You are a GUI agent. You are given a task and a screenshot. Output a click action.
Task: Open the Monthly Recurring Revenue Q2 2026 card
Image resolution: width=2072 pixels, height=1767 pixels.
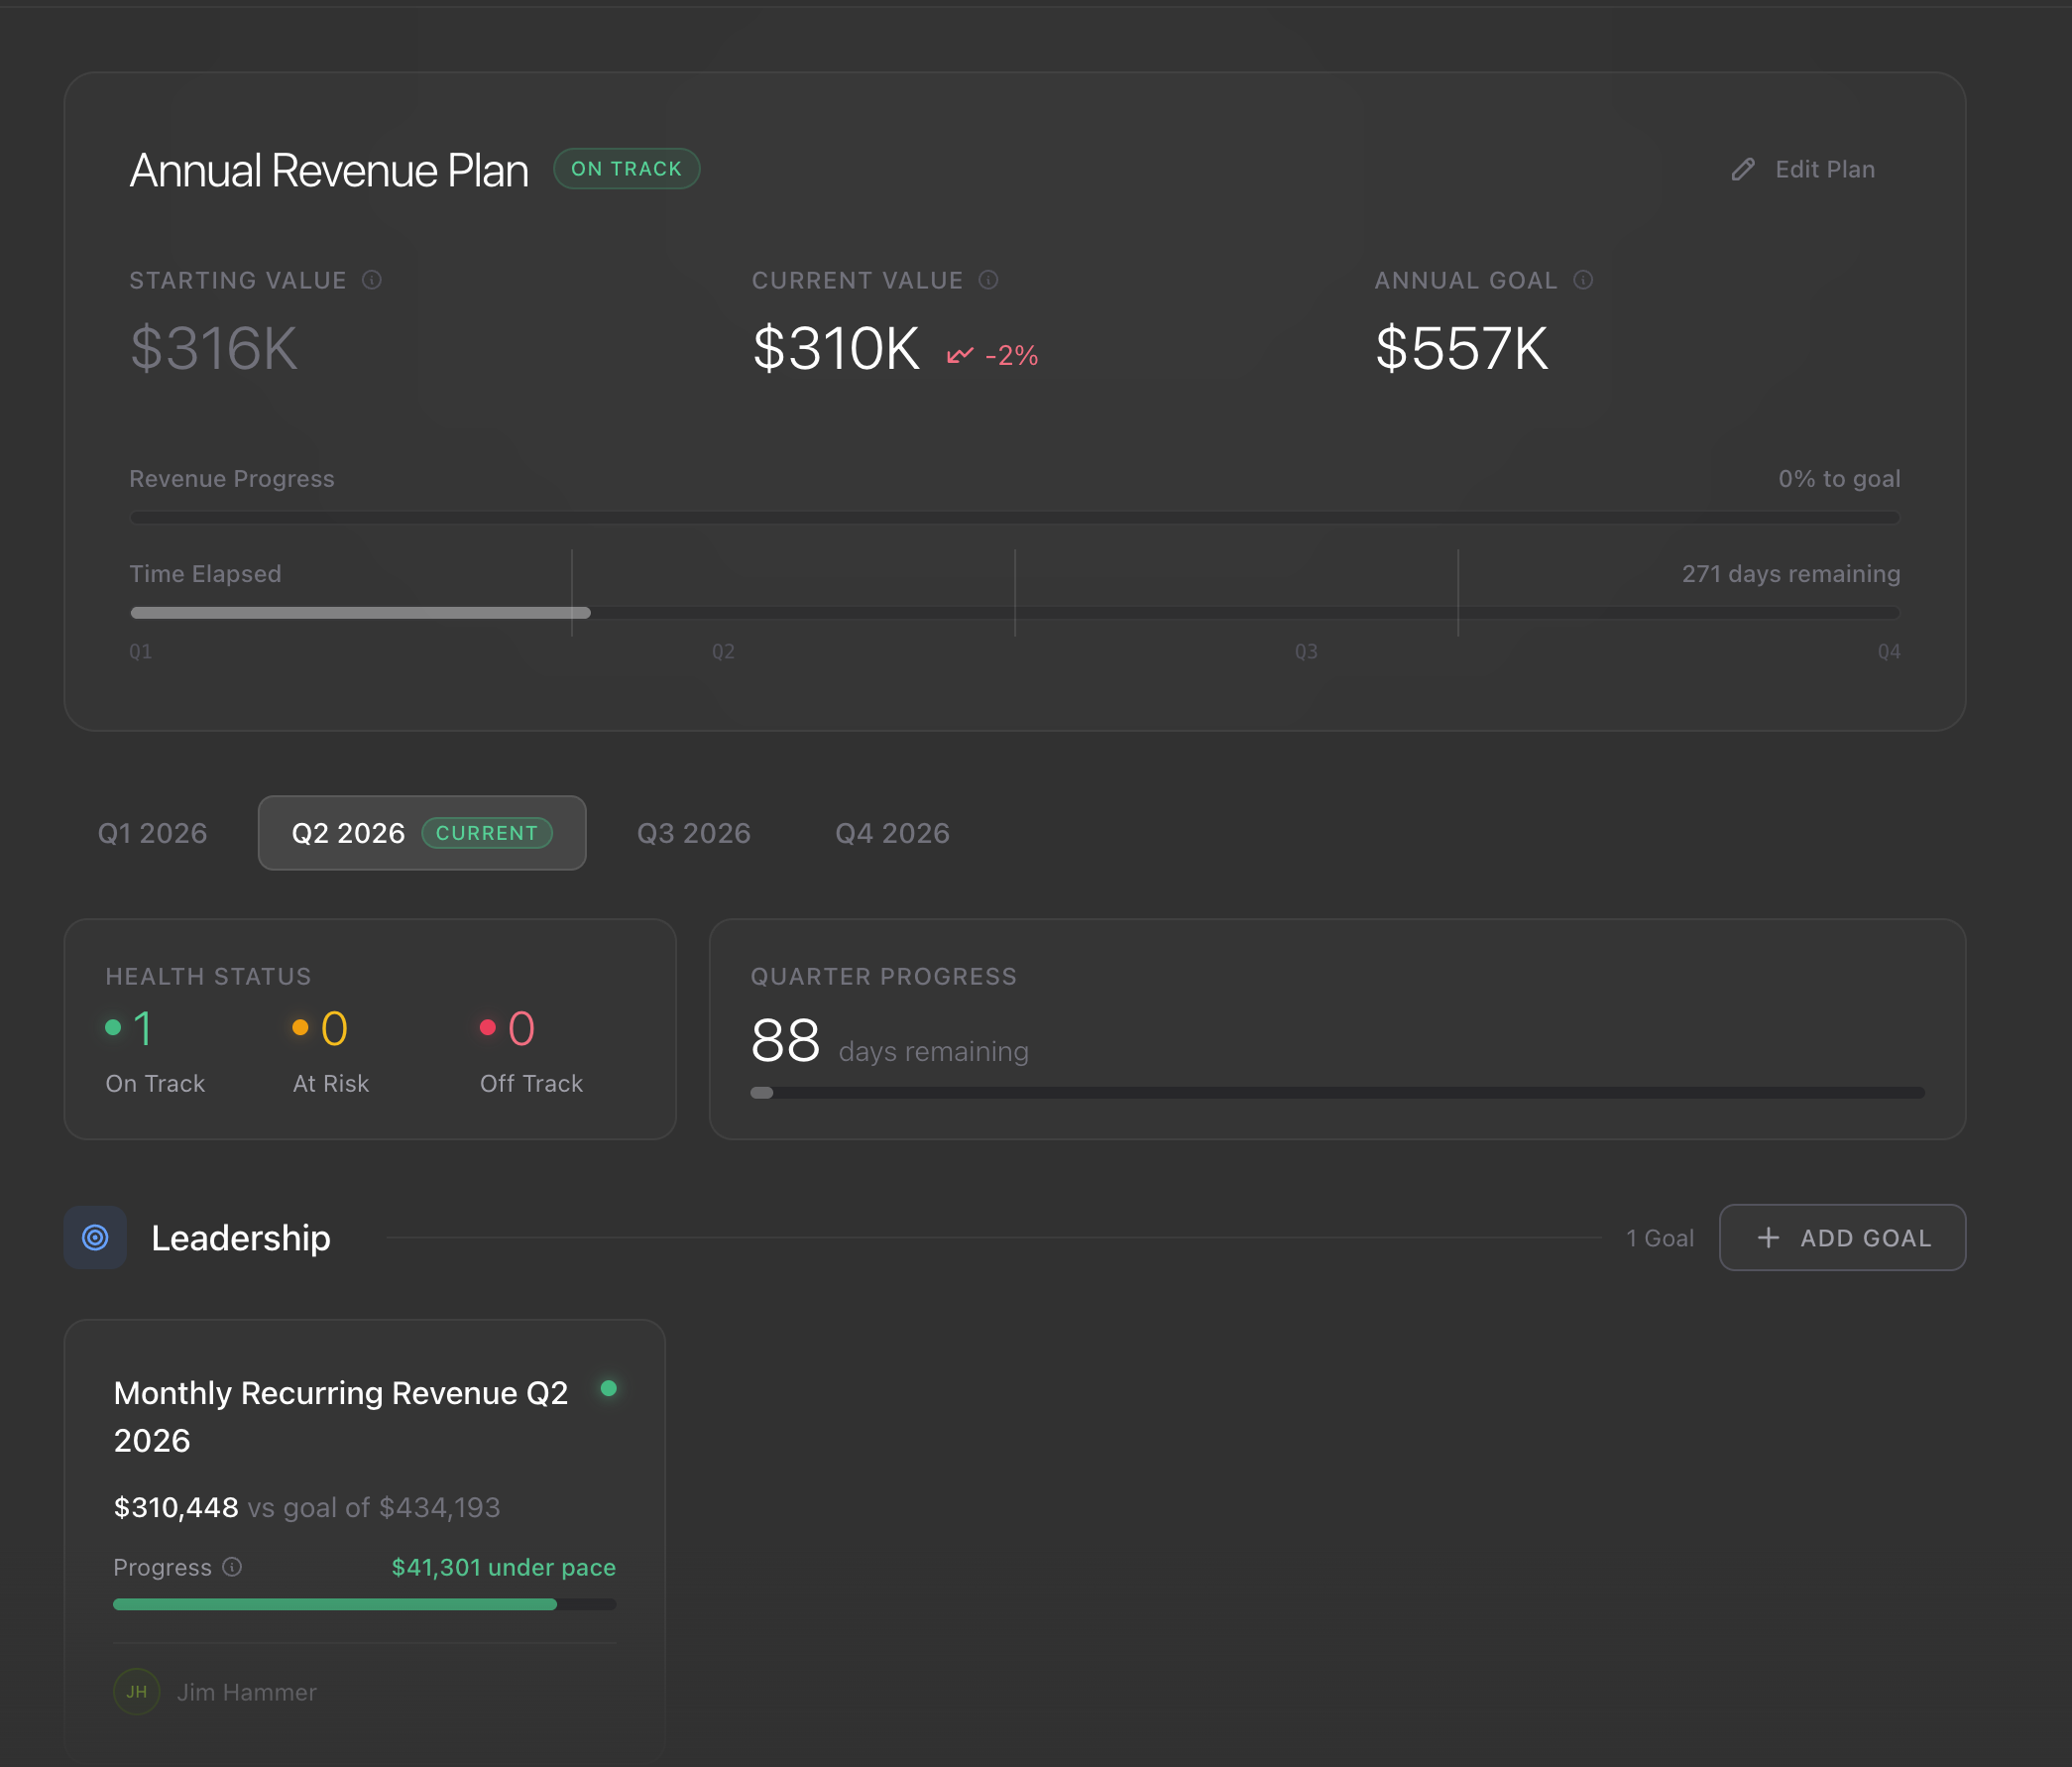pos(364,1538)
